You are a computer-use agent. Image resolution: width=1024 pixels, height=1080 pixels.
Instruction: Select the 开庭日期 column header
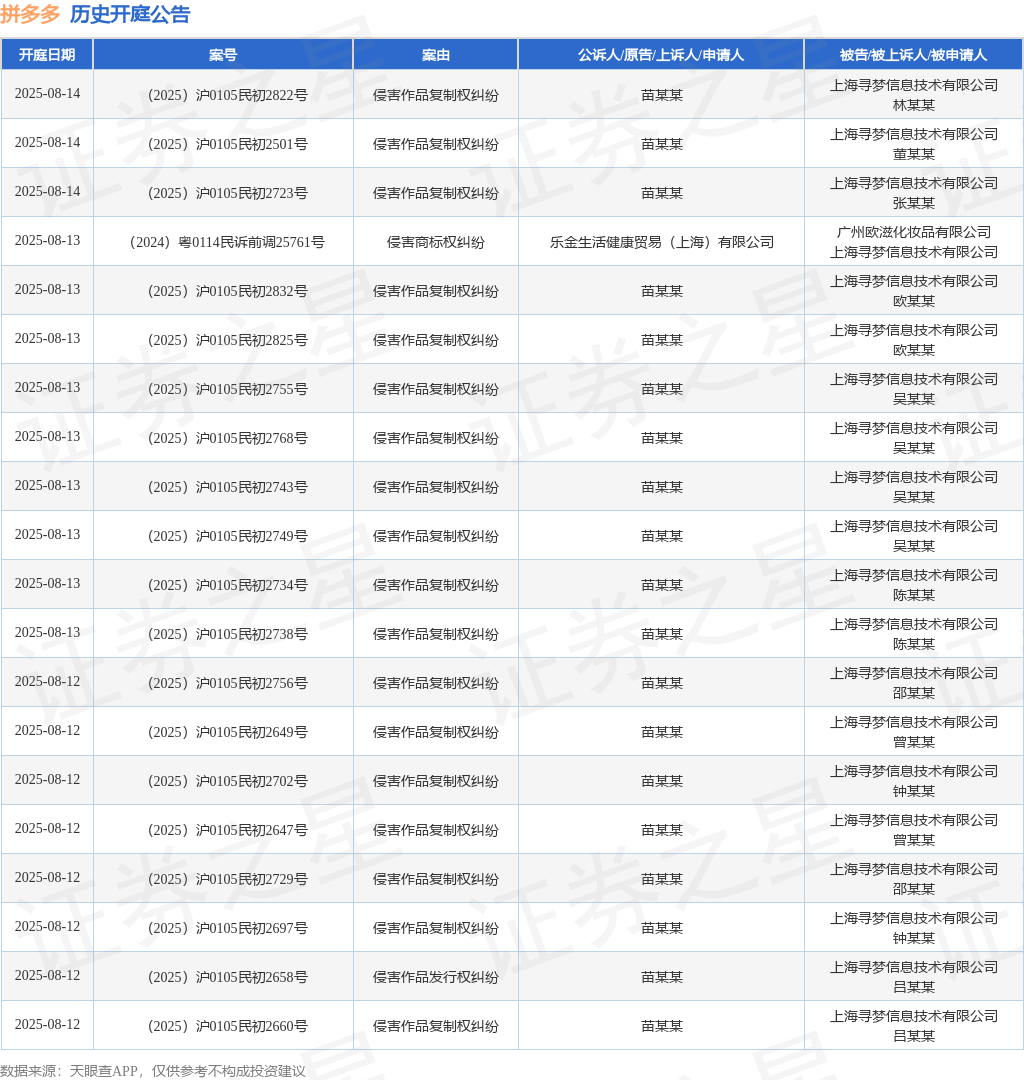[47, 55]
